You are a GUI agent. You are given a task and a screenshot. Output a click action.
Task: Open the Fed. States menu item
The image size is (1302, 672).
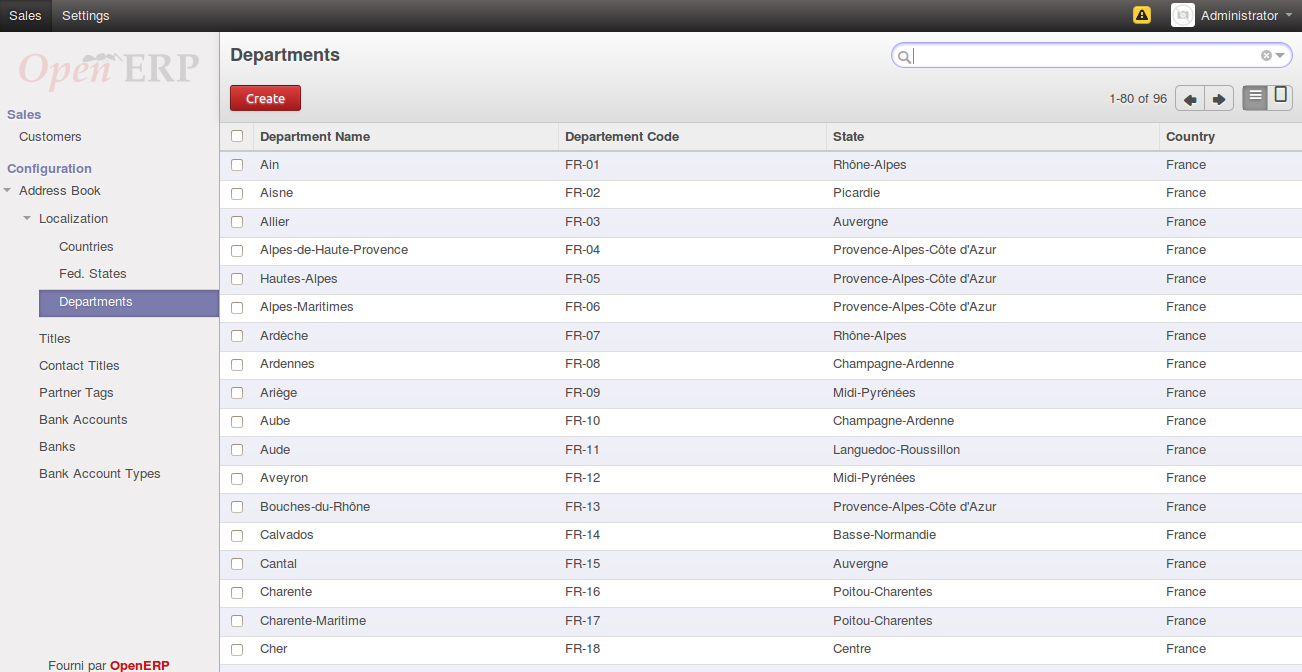coord(92,273)
